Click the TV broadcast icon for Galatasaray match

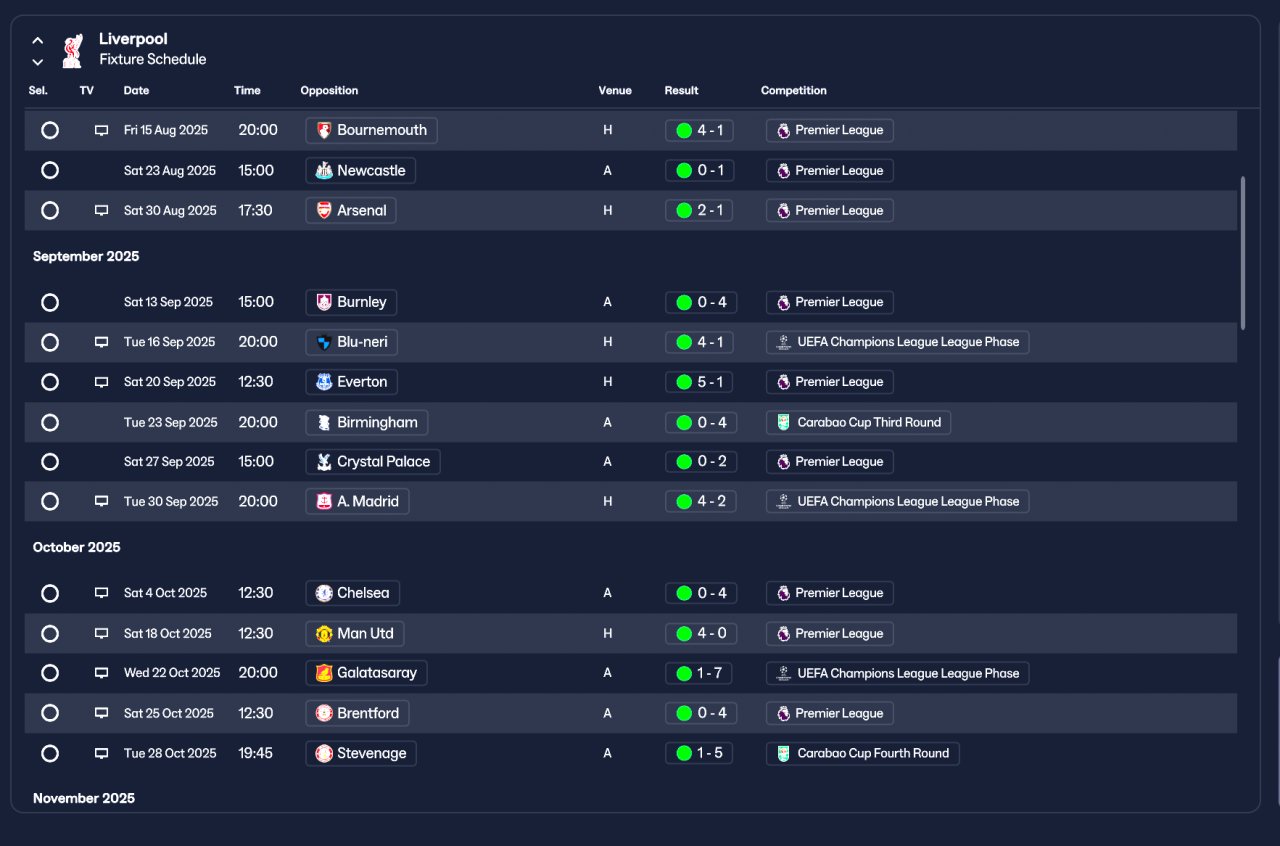click(101, 673)
